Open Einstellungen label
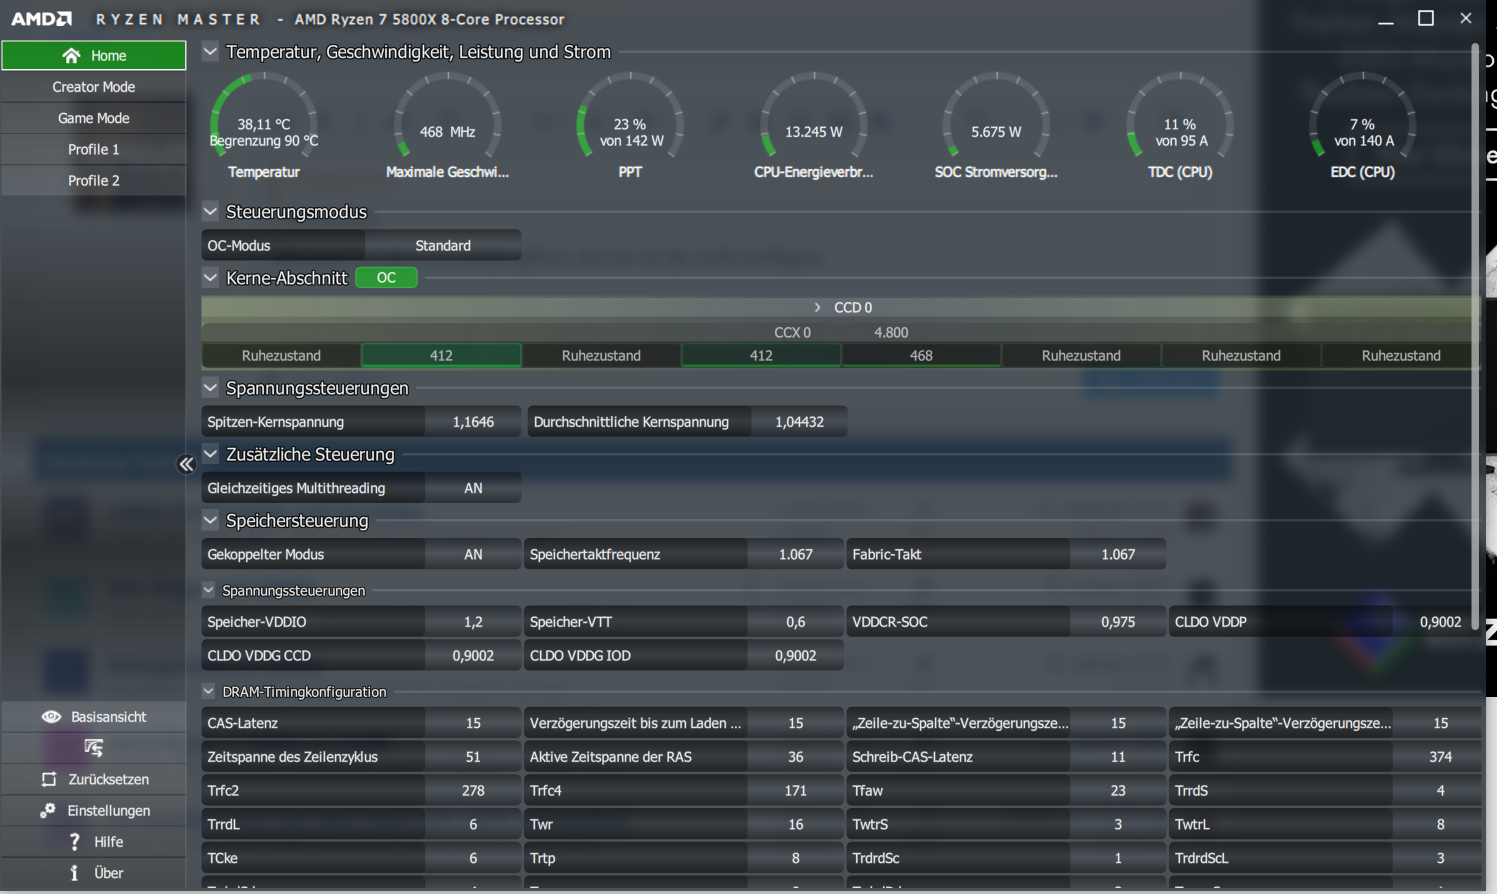The image size is (1497, 894). [x=108, y=810]
